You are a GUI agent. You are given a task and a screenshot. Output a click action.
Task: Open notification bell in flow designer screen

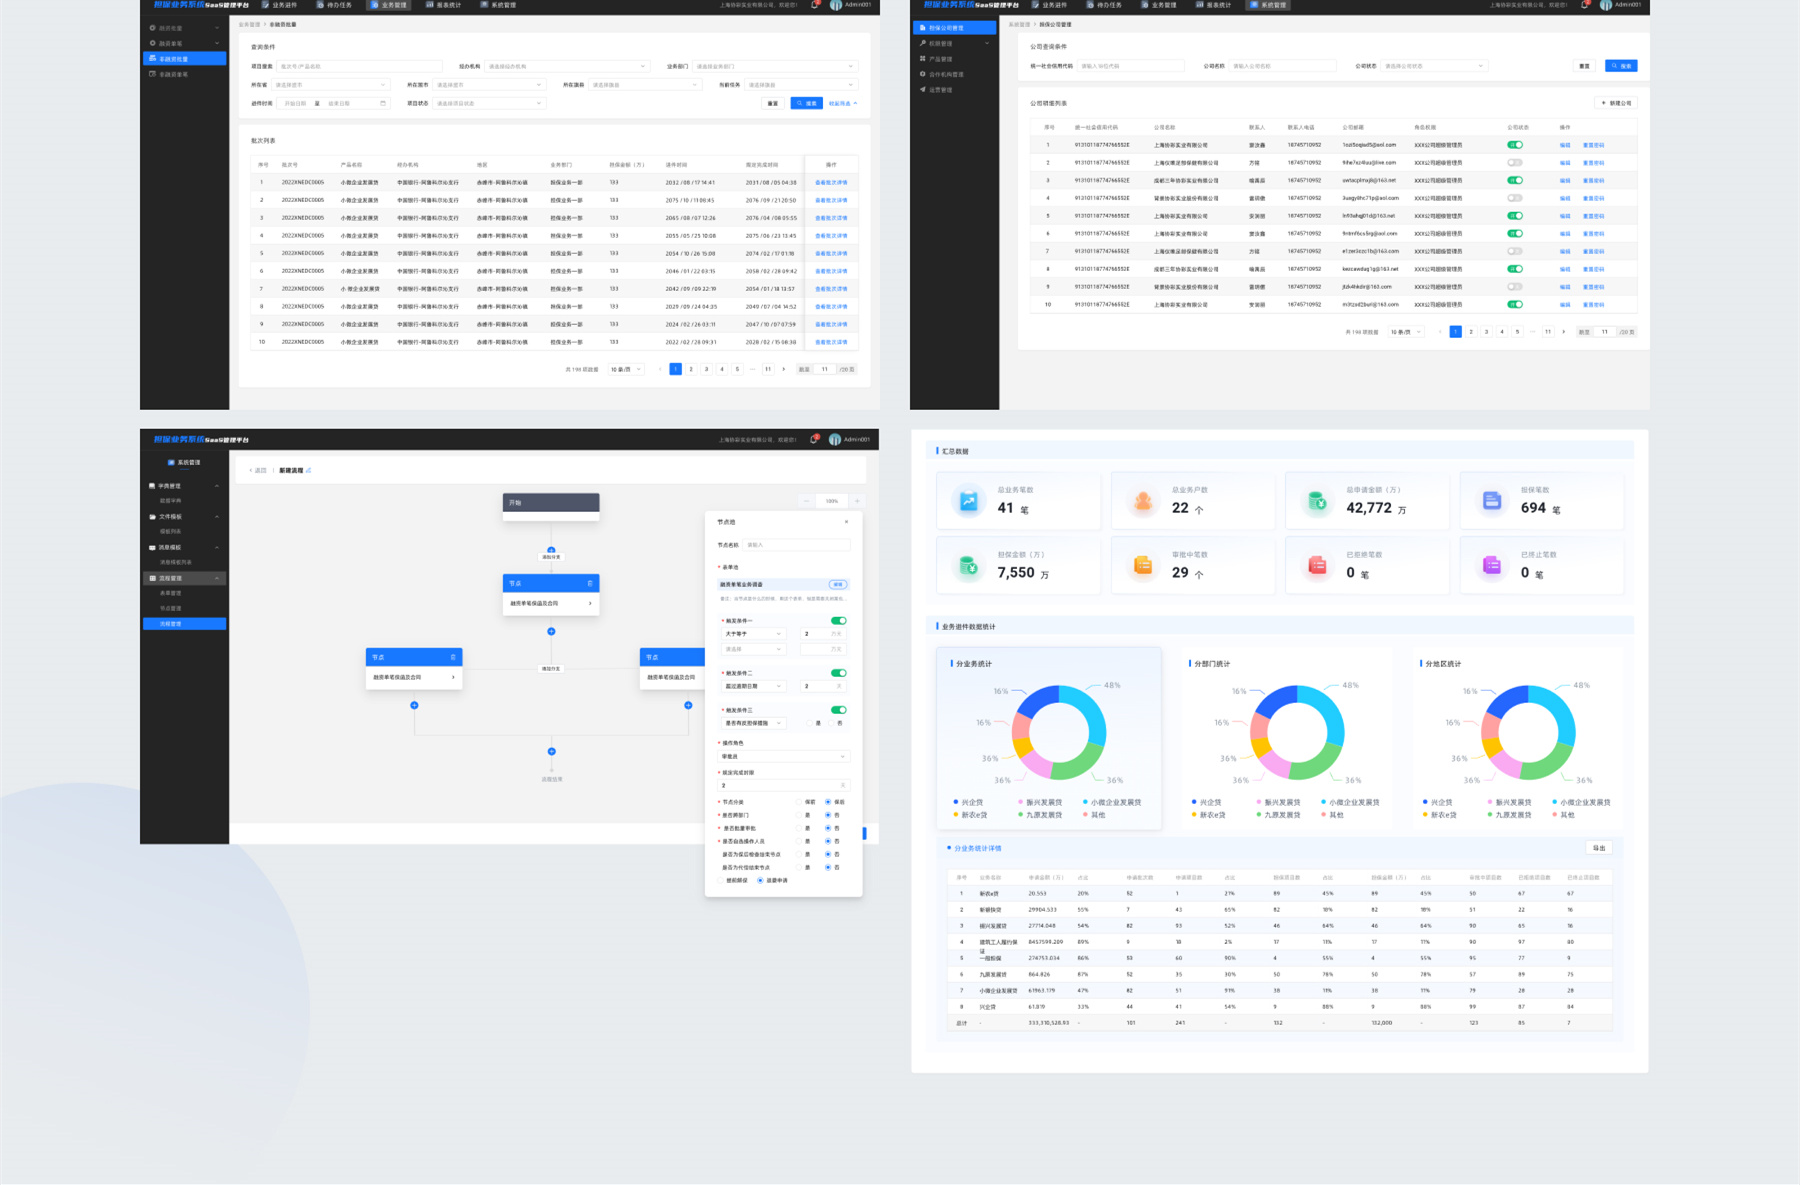click(815, 439)
